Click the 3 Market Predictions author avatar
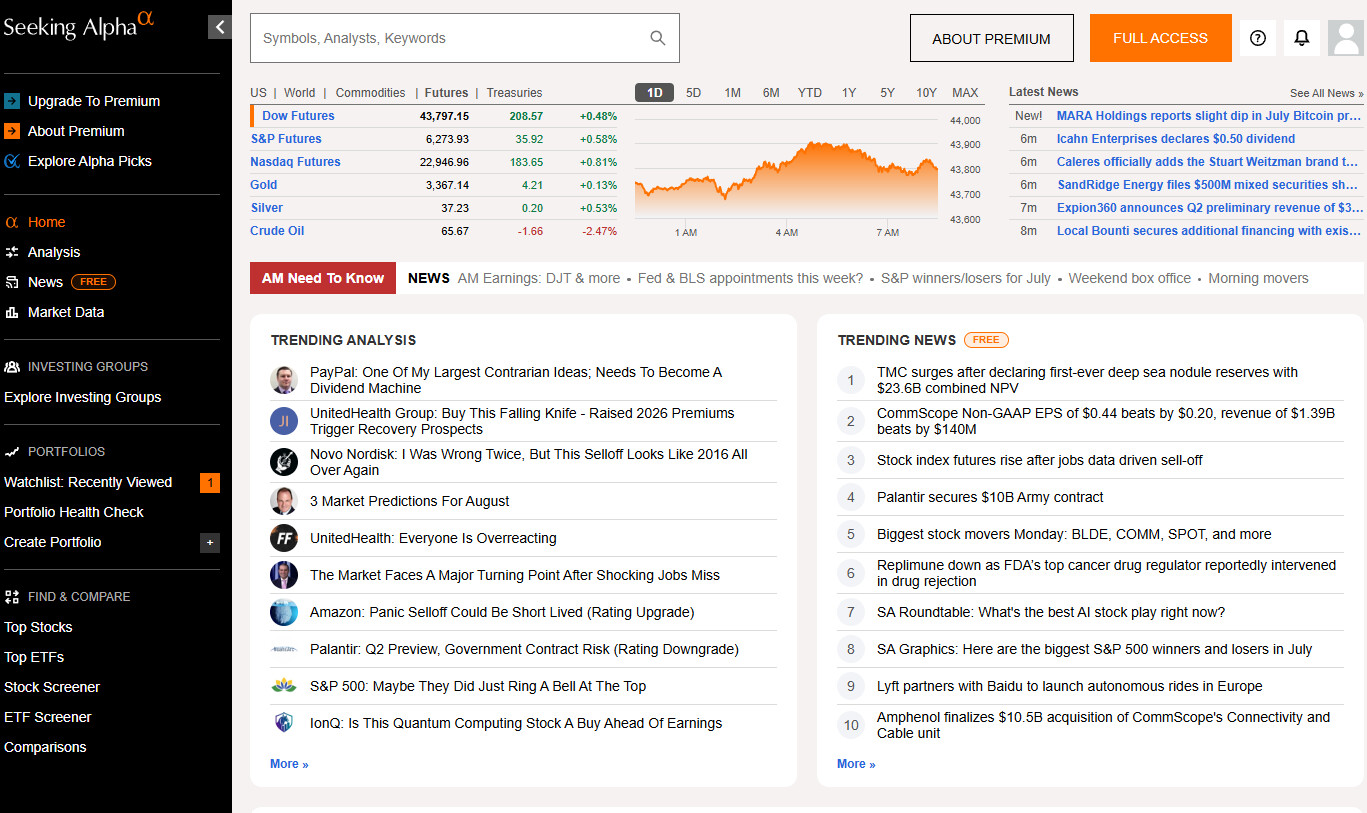This screenshot has width=1367, height=813. click(x=284, y=501)
